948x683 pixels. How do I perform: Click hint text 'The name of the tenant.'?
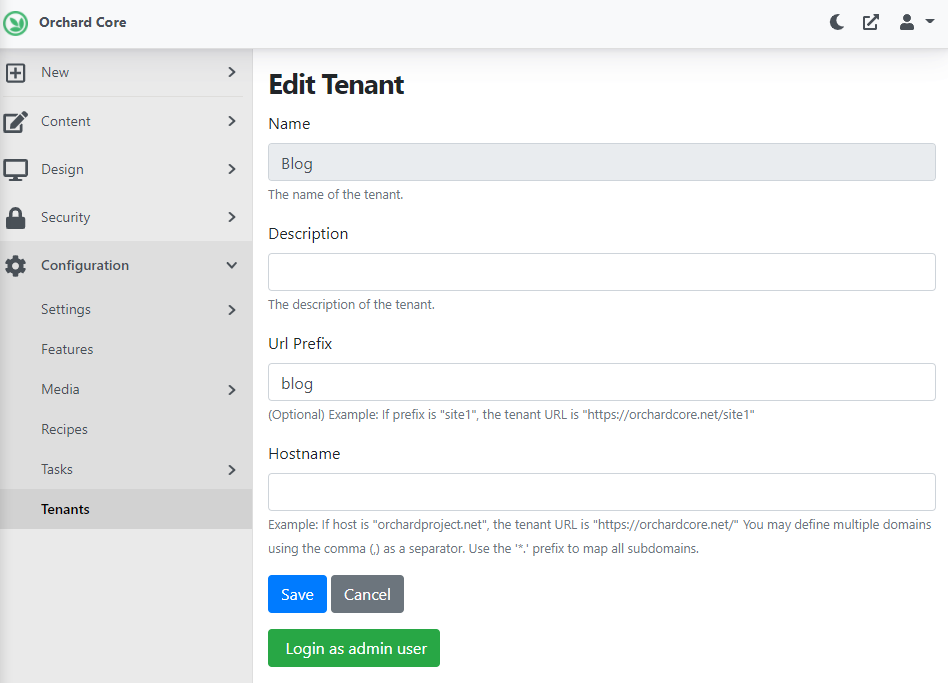336,195
